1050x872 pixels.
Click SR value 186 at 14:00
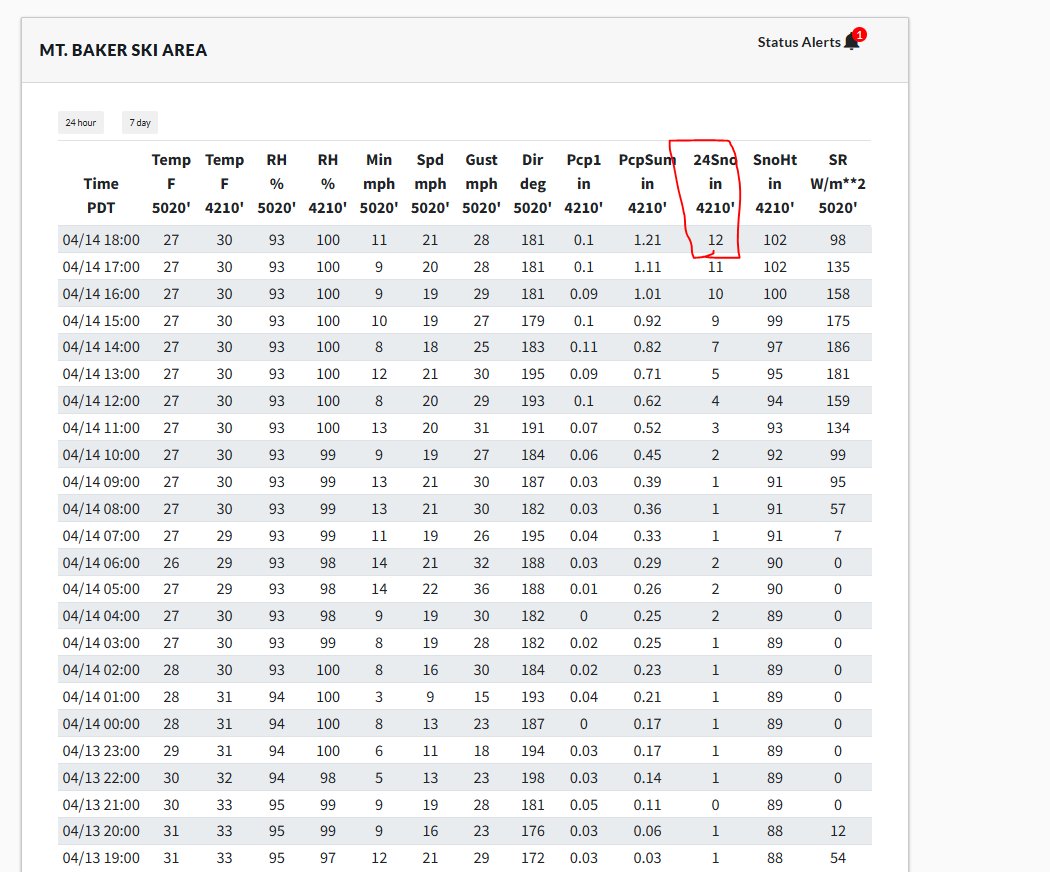838,347
